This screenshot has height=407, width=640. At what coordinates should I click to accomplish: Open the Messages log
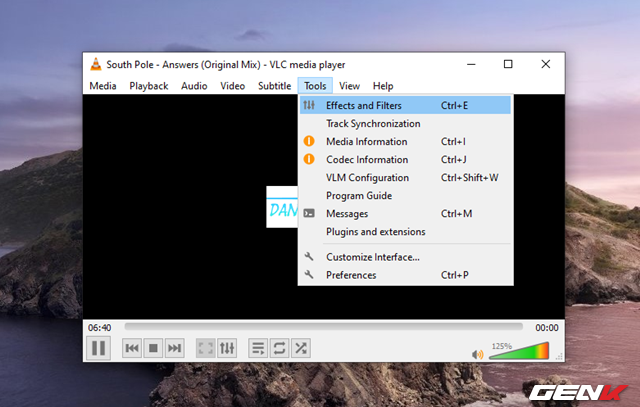pyautogui.click(x=405, y=213)
